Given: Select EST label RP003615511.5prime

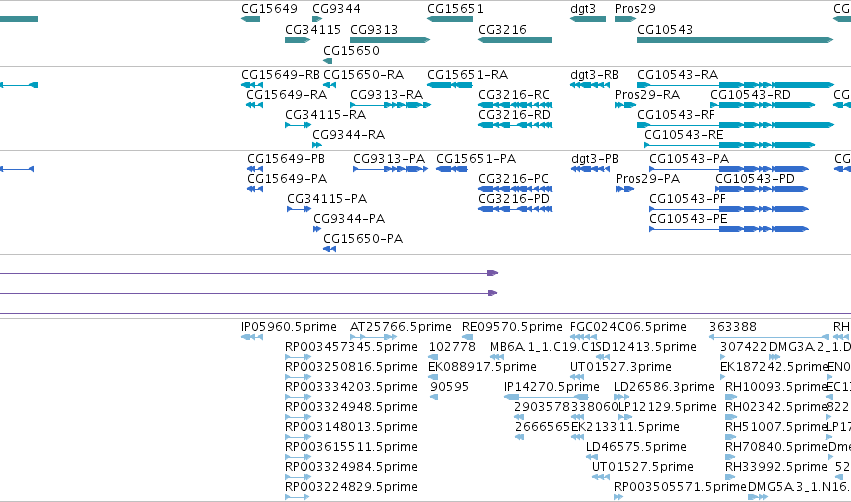Looking at the screenshot, I should point(351,447).
